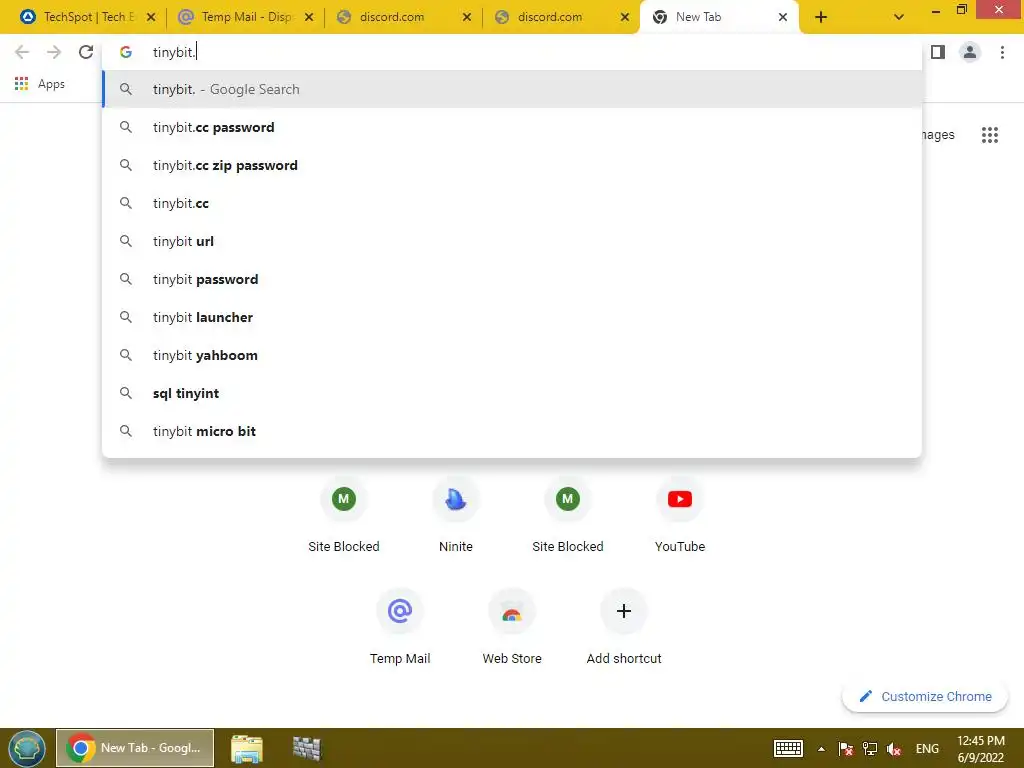Open the Action Center flag icon
1024x768 pixels.
846,748
